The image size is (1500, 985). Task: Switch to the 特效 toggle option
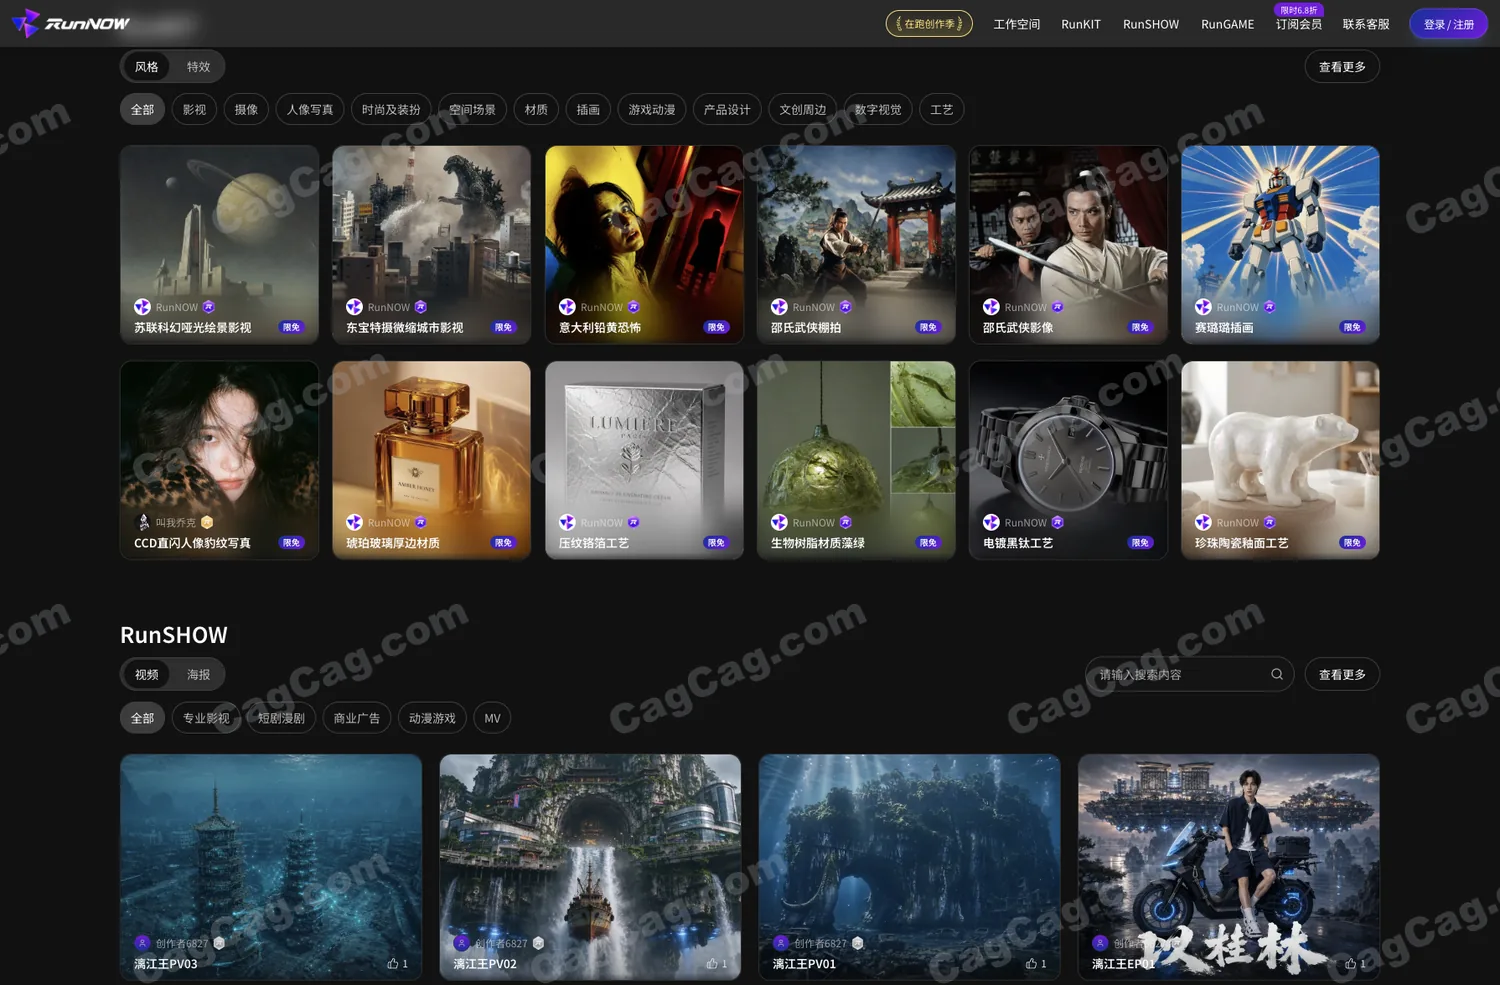tap(198, 67)
